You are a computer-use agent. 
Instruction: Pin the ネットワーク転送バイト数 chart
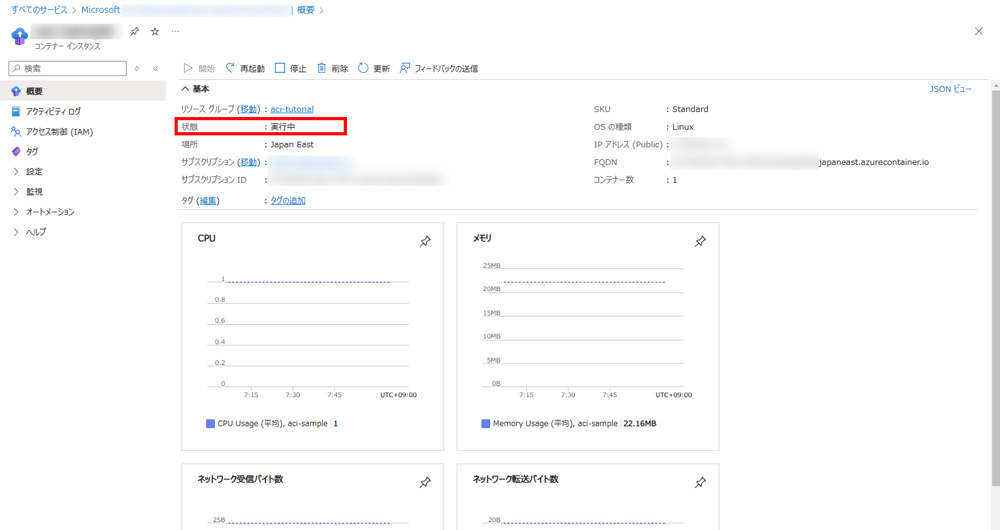click(700, 482)
